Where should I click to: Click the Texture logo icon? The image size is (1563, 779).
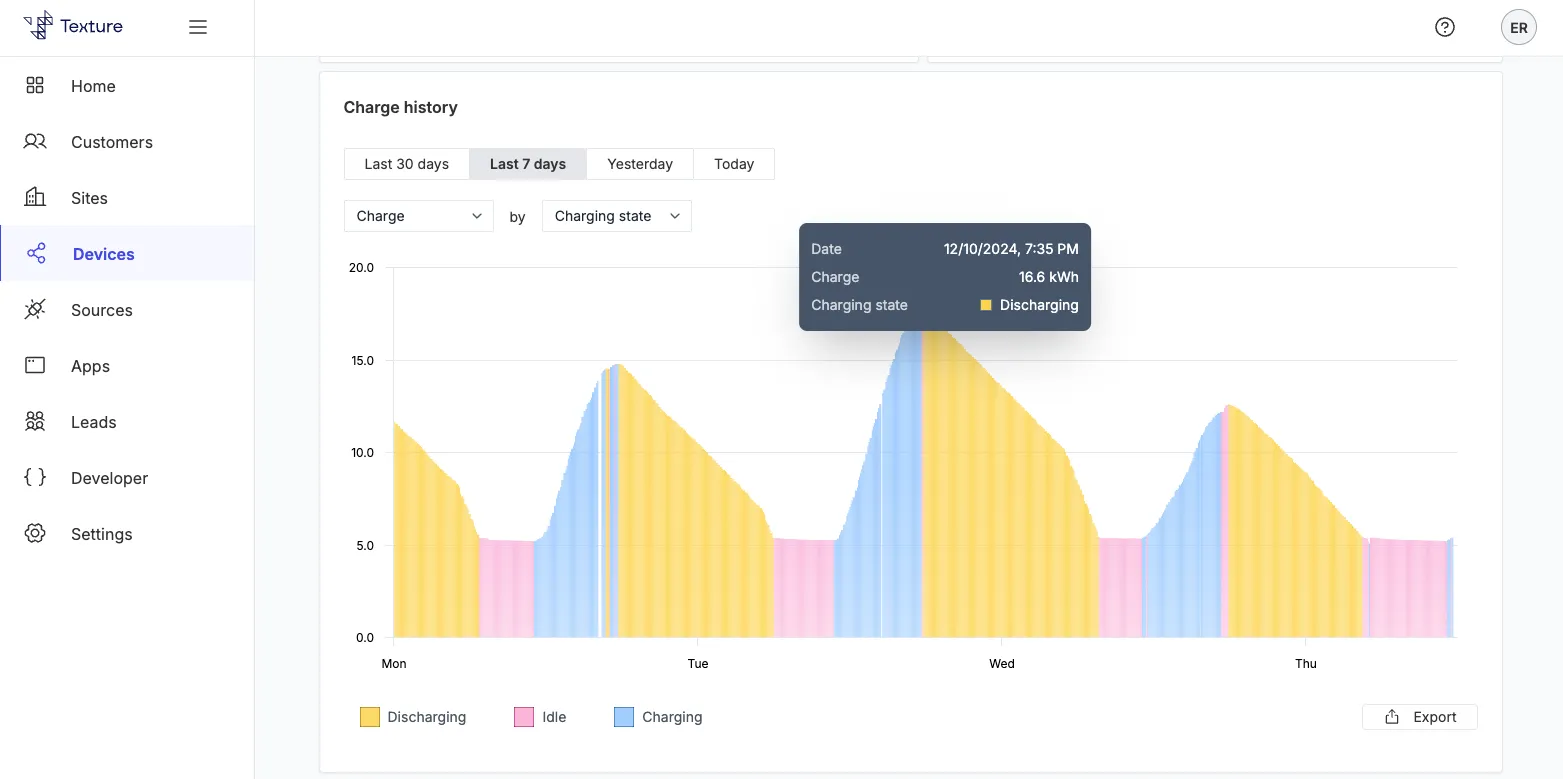pos(38,27)
